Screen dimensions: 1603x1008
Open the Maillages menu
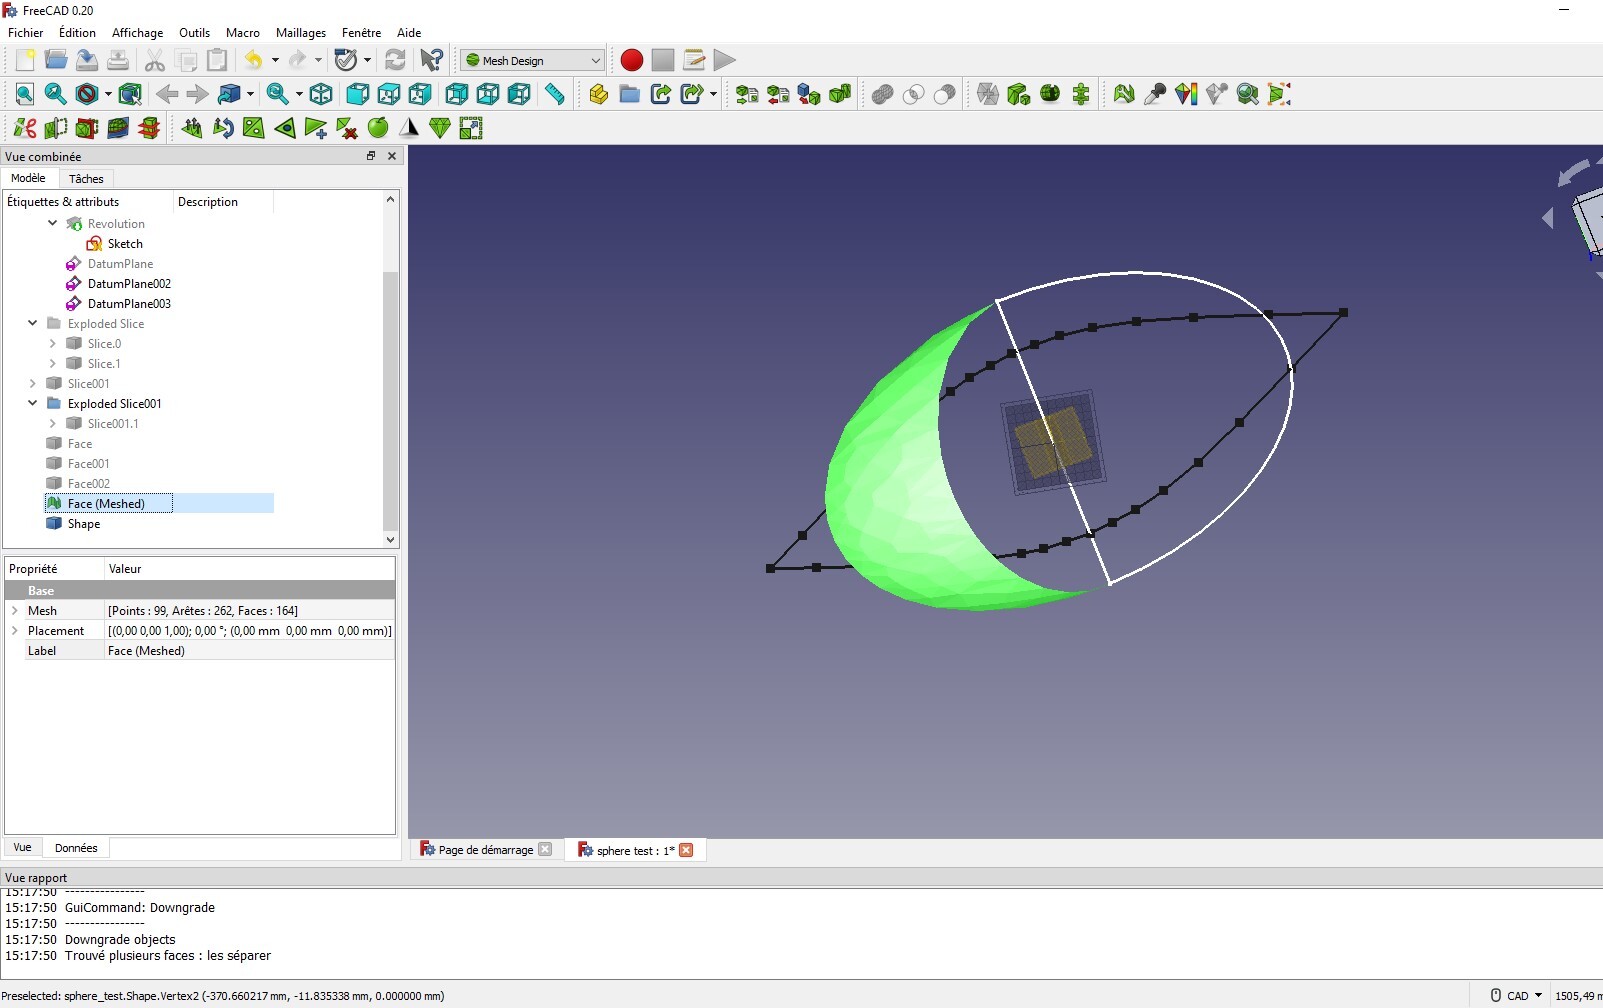[301, 32]
